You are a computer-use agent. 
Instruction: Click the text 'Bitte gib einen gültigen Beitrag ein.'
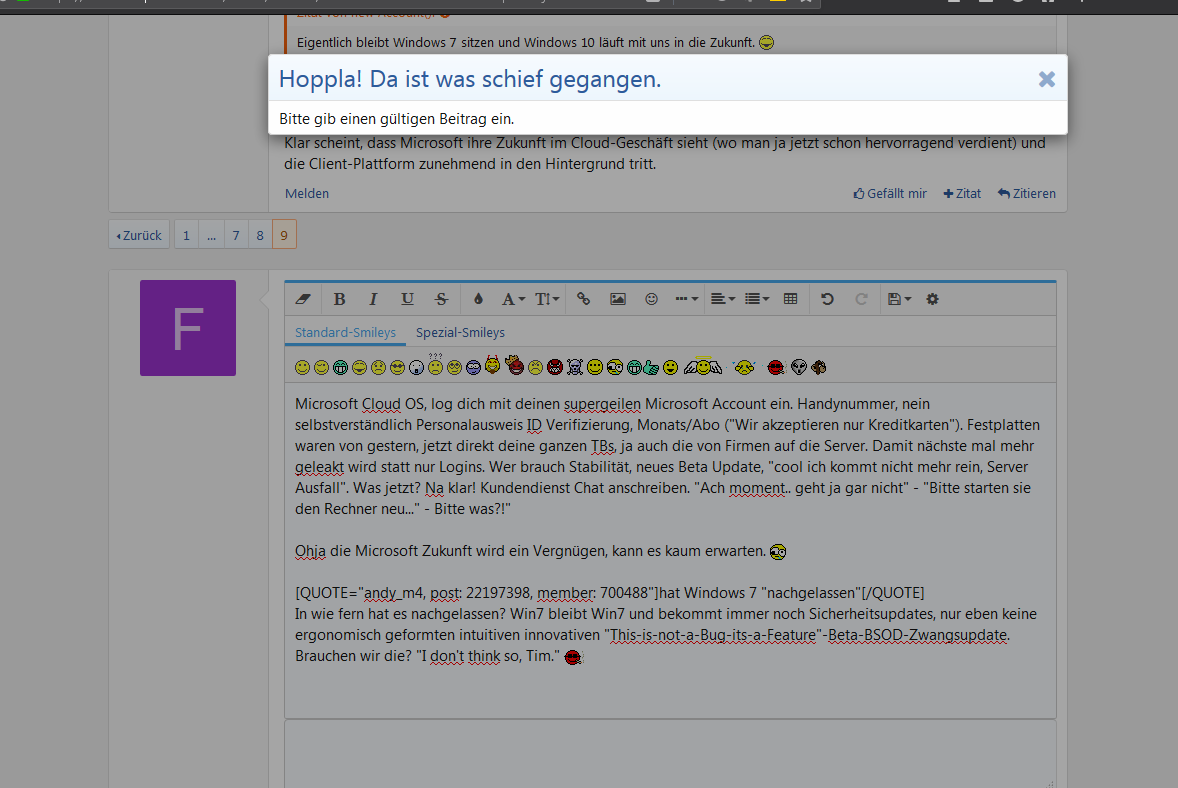[397, 119]
